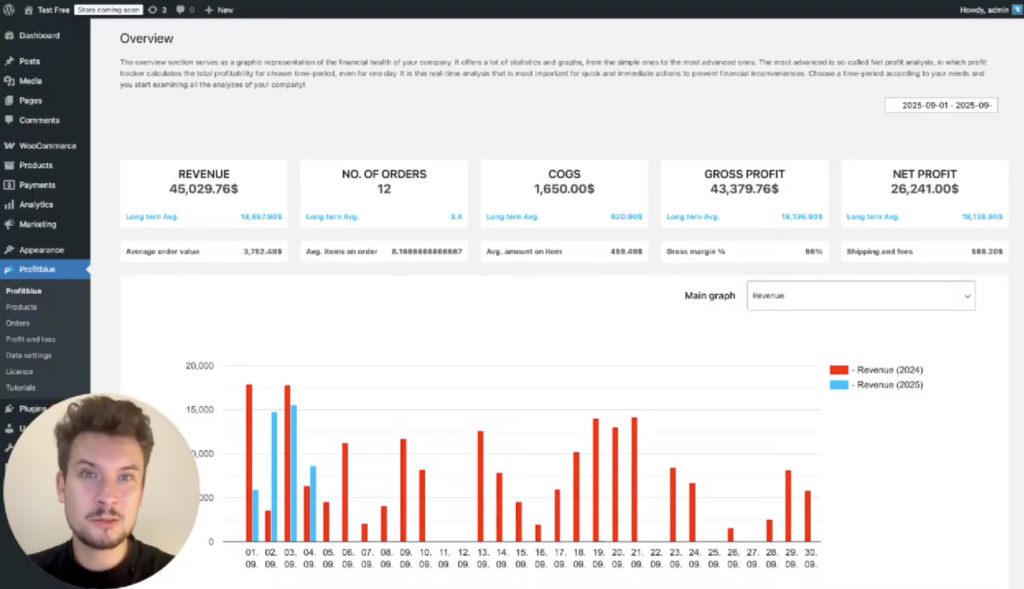Click the Store coming soon badge

108,9
